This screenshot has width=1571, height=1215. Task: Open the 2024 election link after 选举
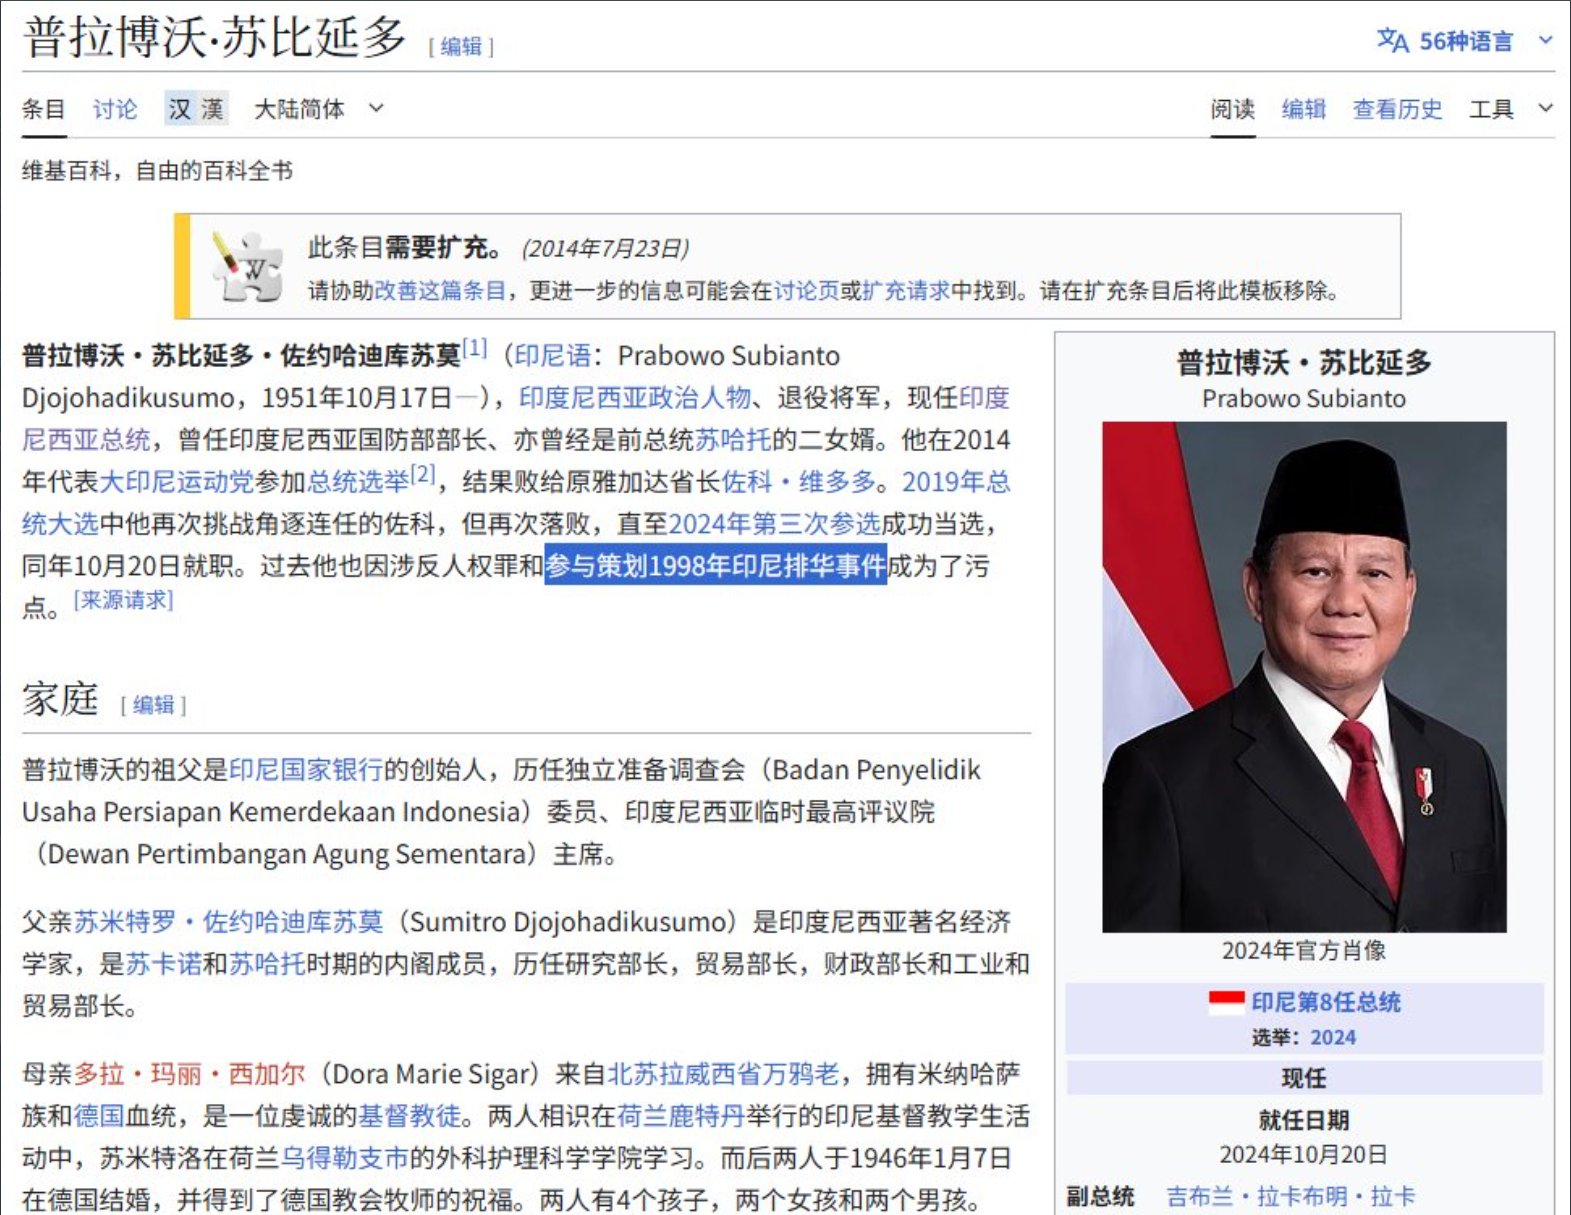1333,1037
